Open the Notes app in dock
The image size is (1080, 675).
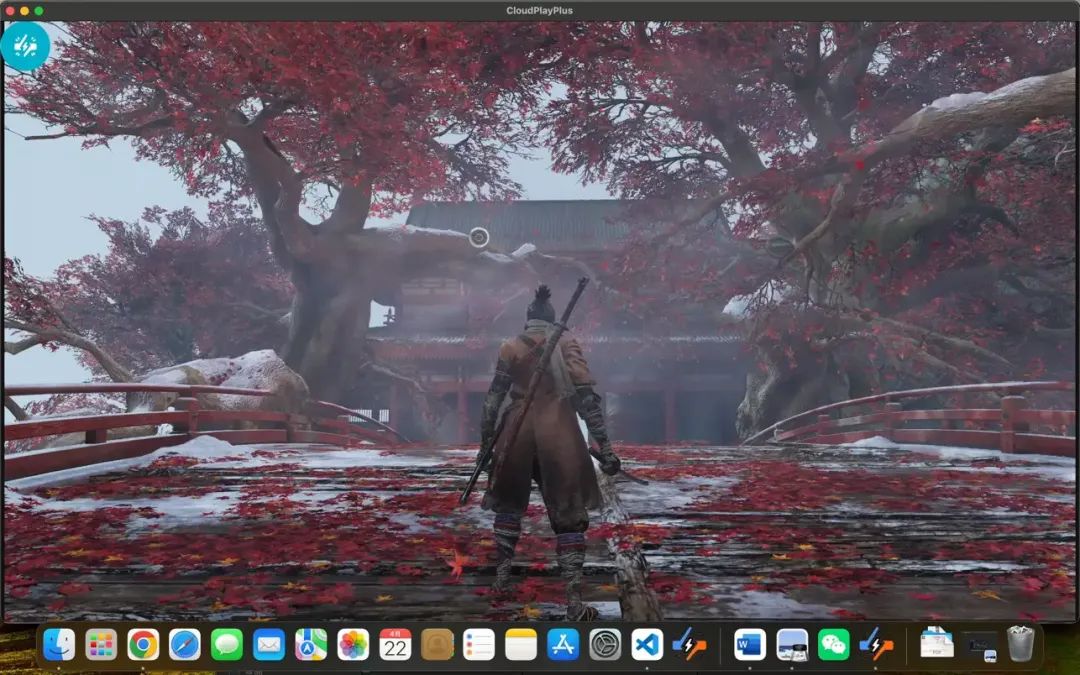(x=521, y=644)
